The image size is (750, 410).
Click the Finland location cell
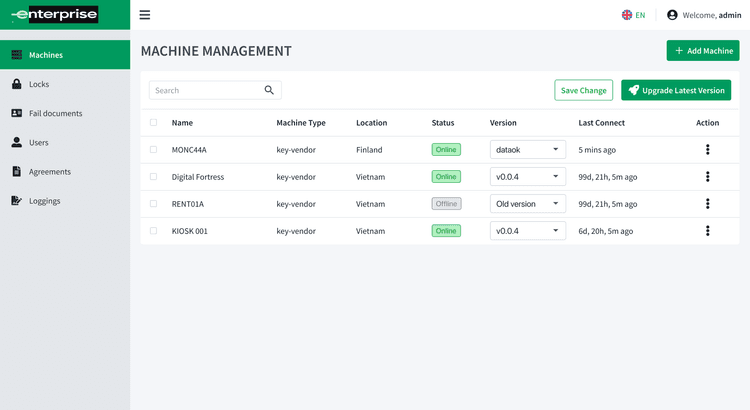369,150
